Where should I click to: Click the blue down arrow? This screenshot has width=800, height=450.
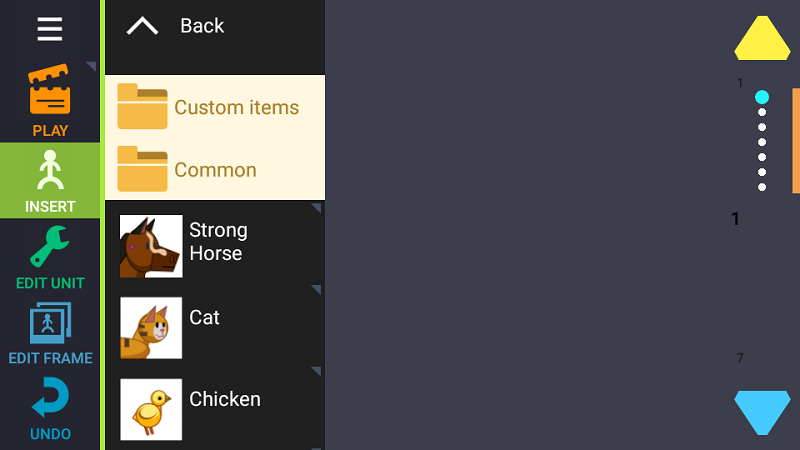pos(762,411)
